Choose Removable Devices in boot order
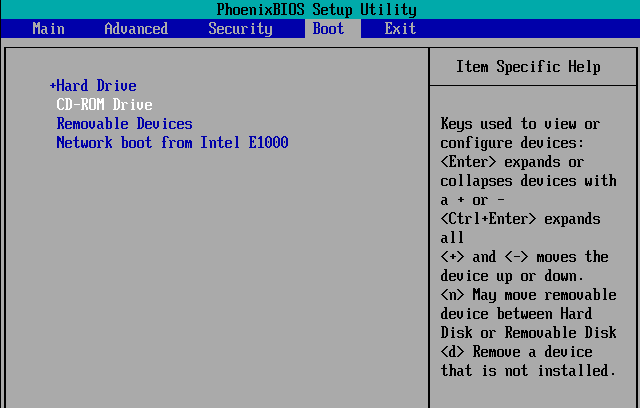 pos(124,124)
